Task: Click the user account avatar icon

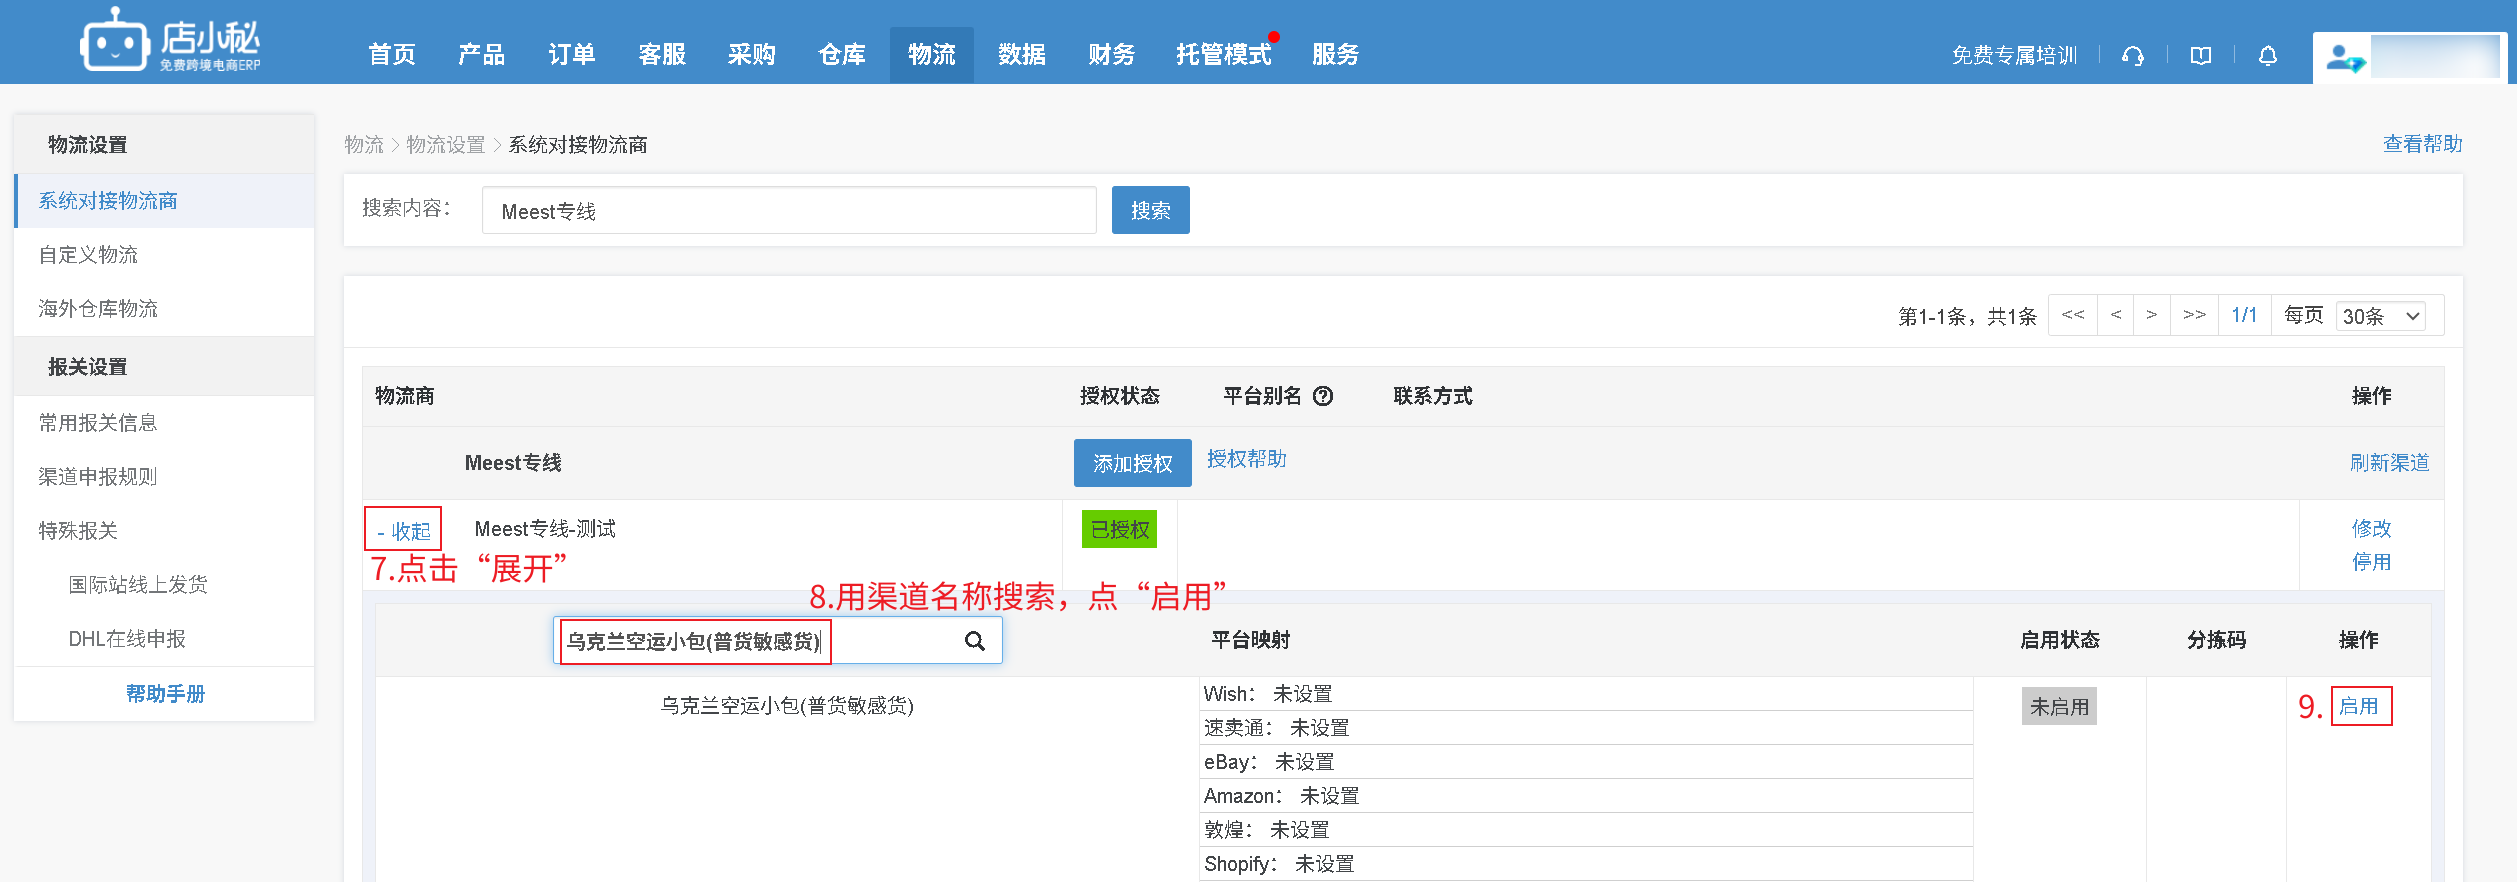Action: (2344, 58)
